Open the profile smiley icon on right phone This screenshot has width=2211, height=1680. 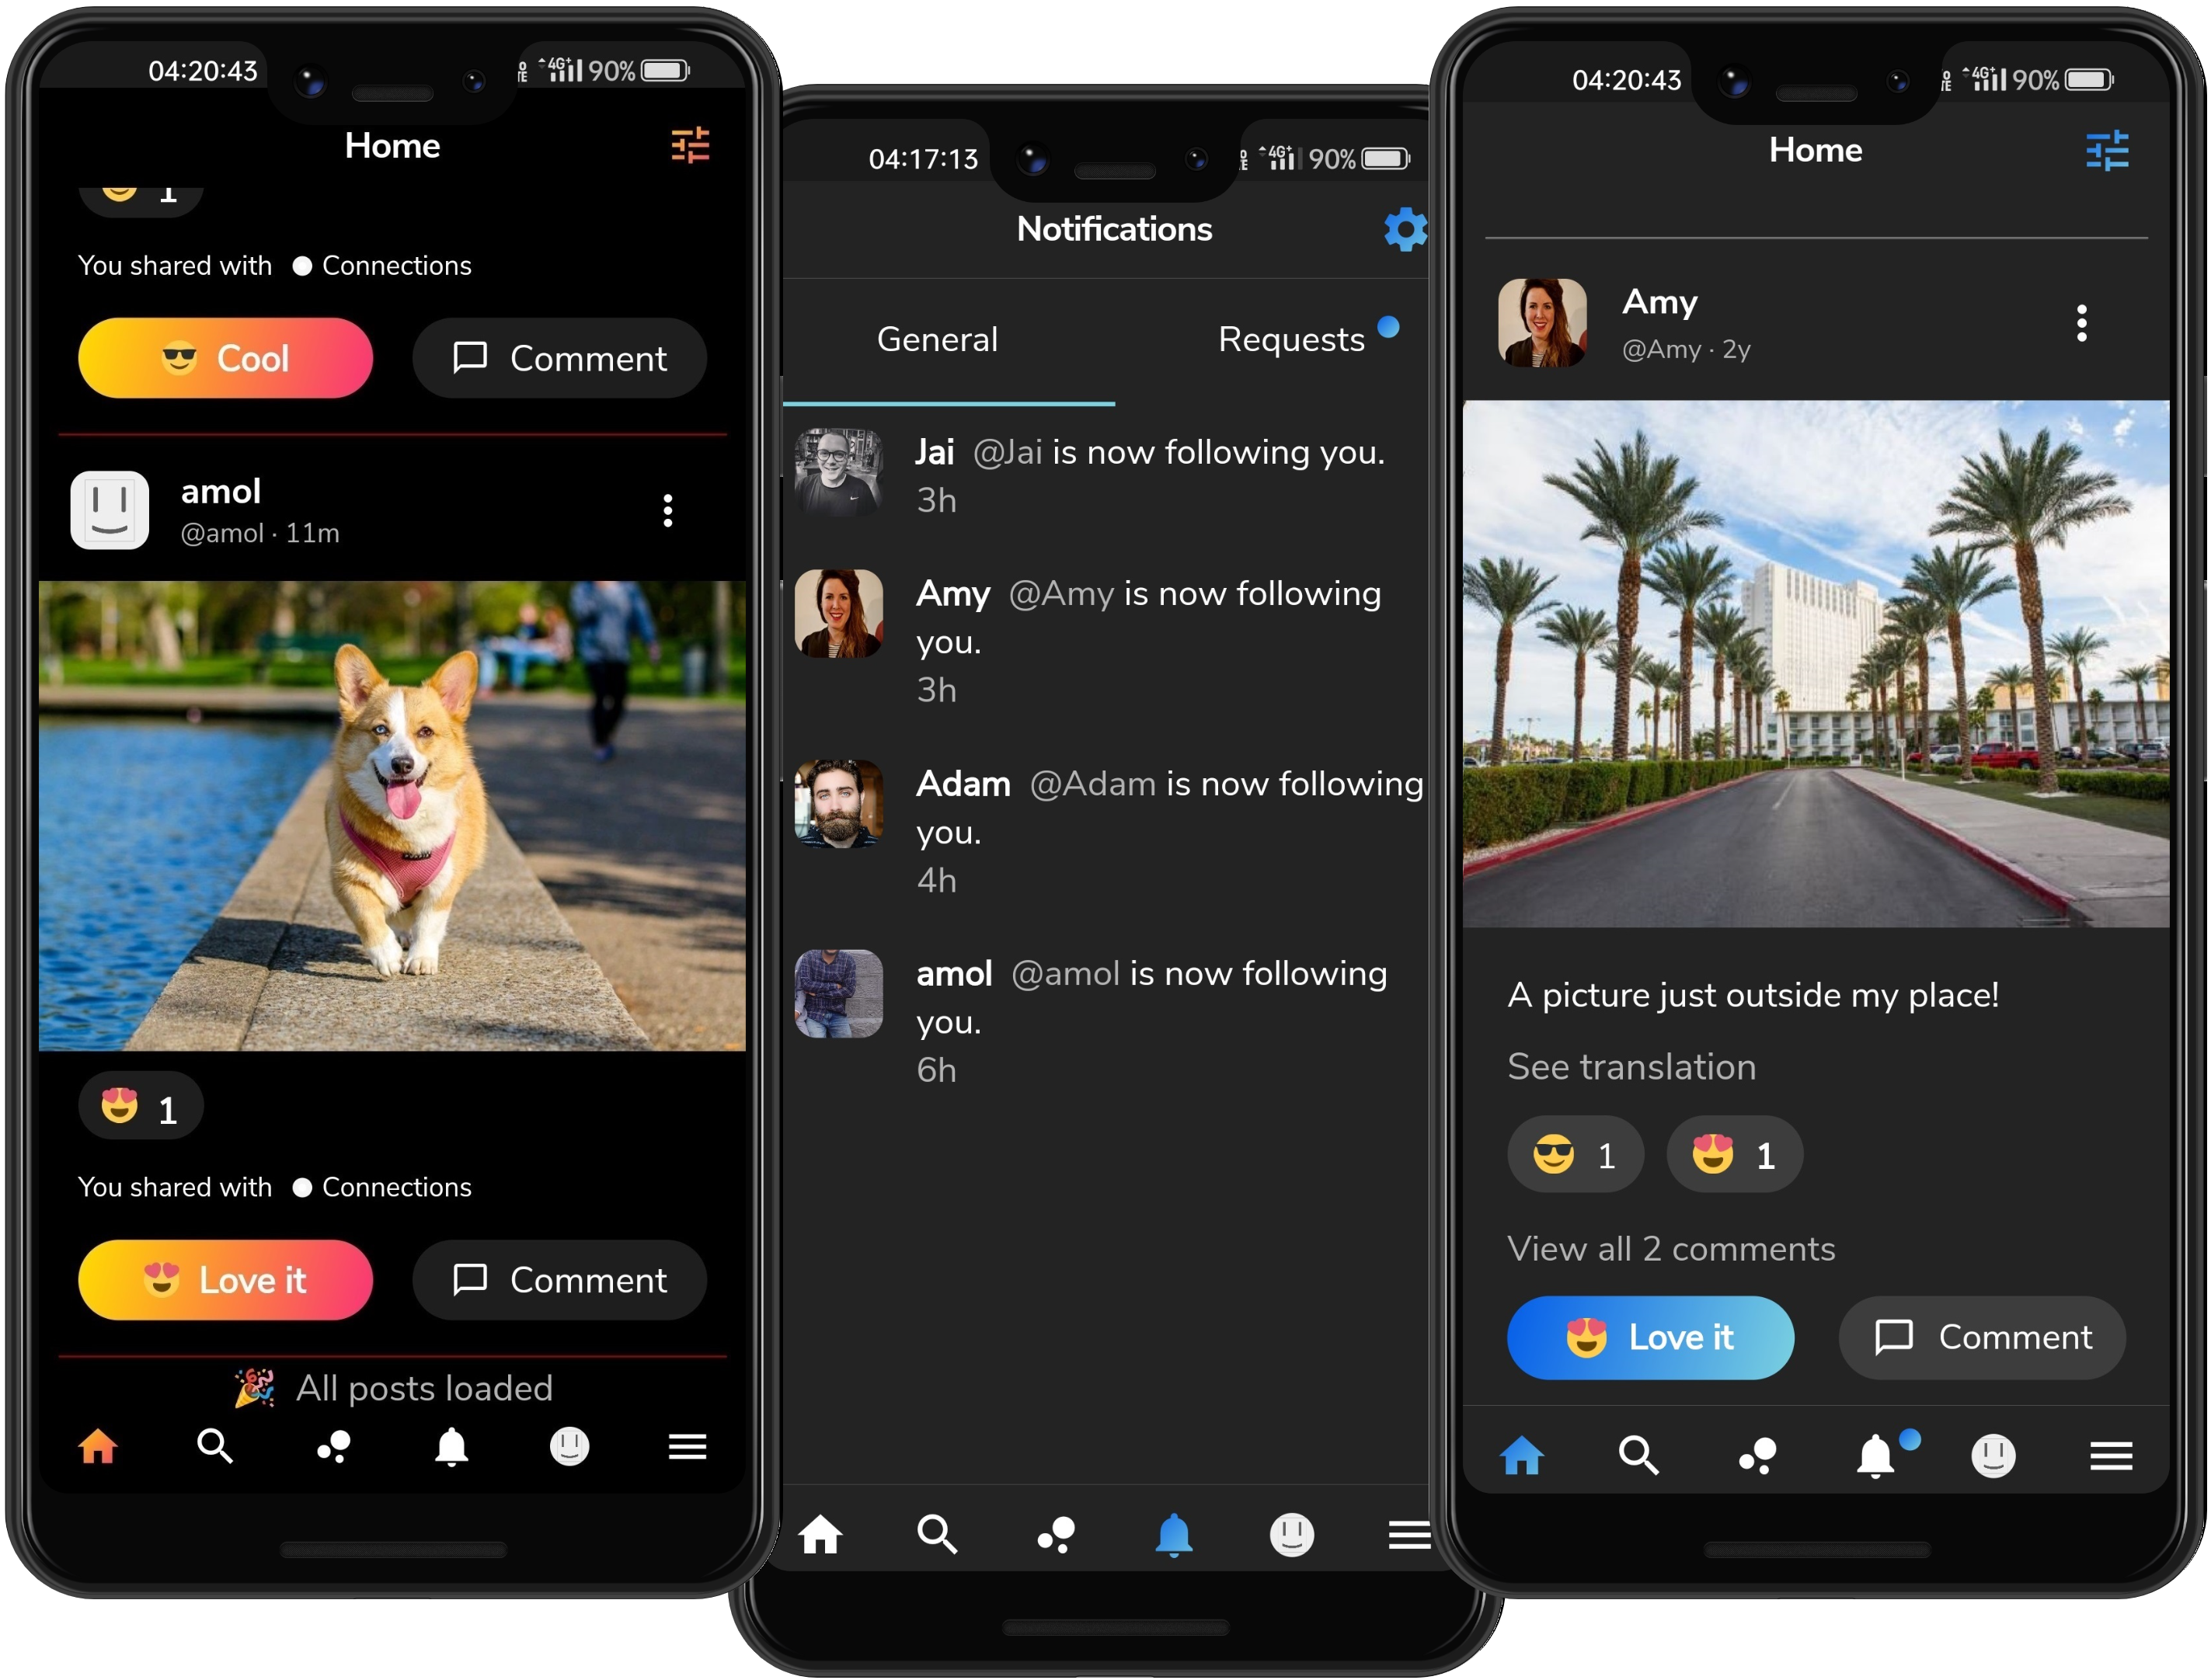coord(1993,1455)
